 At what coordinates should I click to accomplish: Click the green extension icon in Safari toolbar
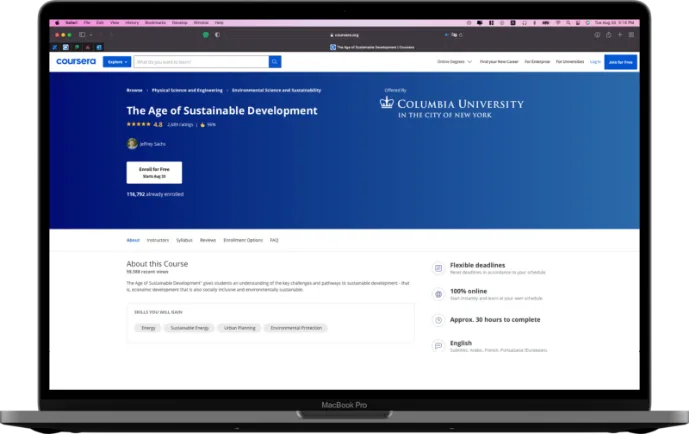206,35
